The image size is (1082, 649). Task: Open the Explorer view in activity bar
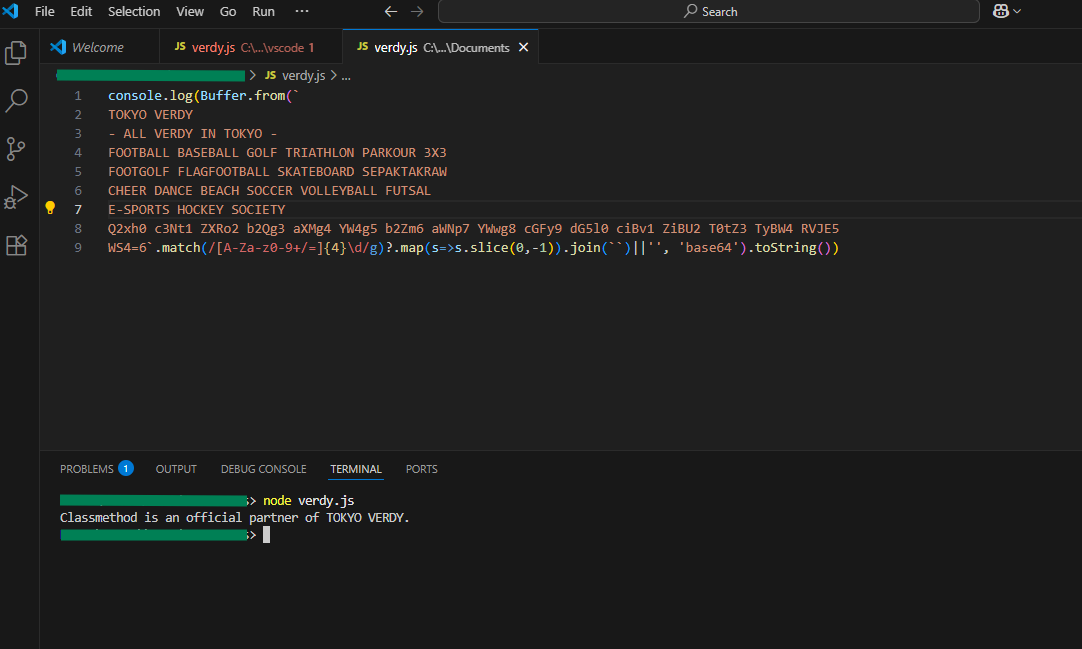(x=16, y=53)
